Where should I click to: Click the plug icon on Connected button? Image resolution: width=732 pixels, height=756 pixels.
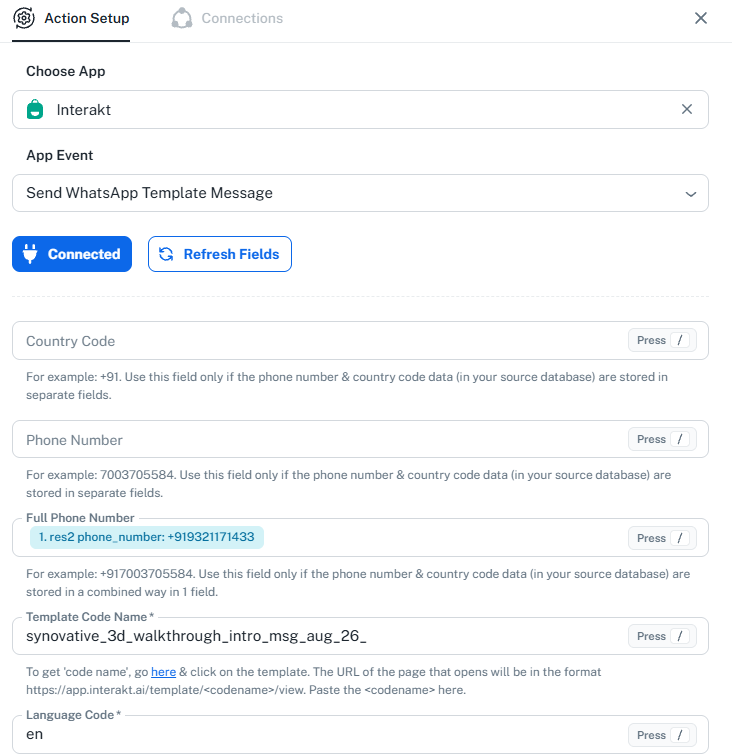click(30, 254)
